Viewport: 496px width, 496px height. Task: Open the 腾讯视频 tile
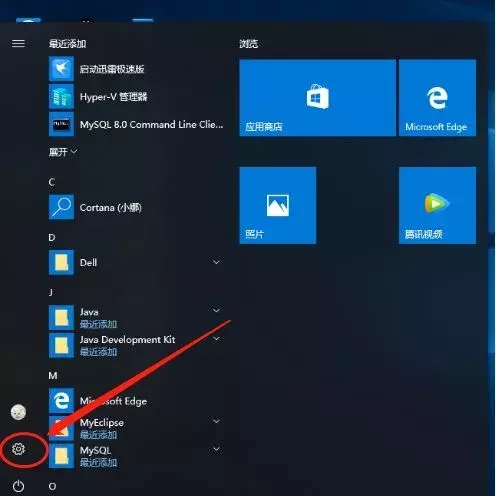[437, 205]
